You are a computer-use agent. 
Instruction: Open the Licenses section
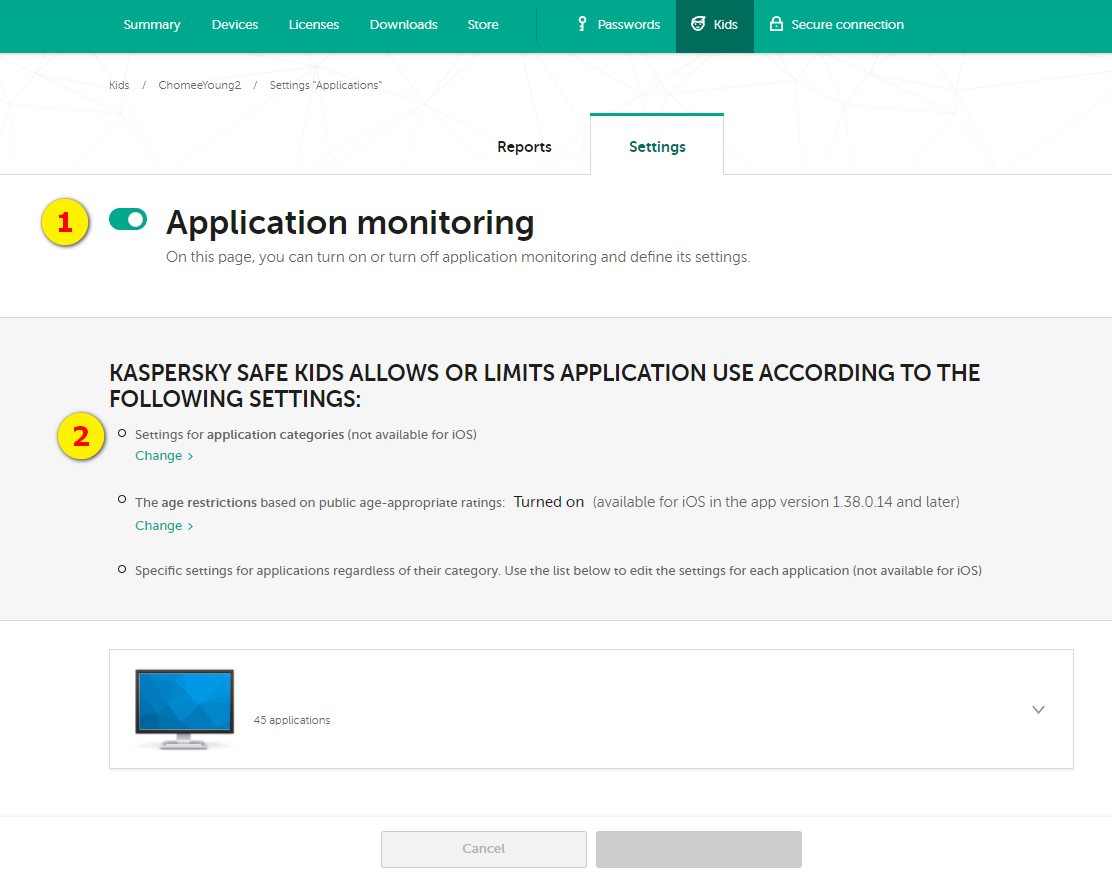tap(313, 25)
